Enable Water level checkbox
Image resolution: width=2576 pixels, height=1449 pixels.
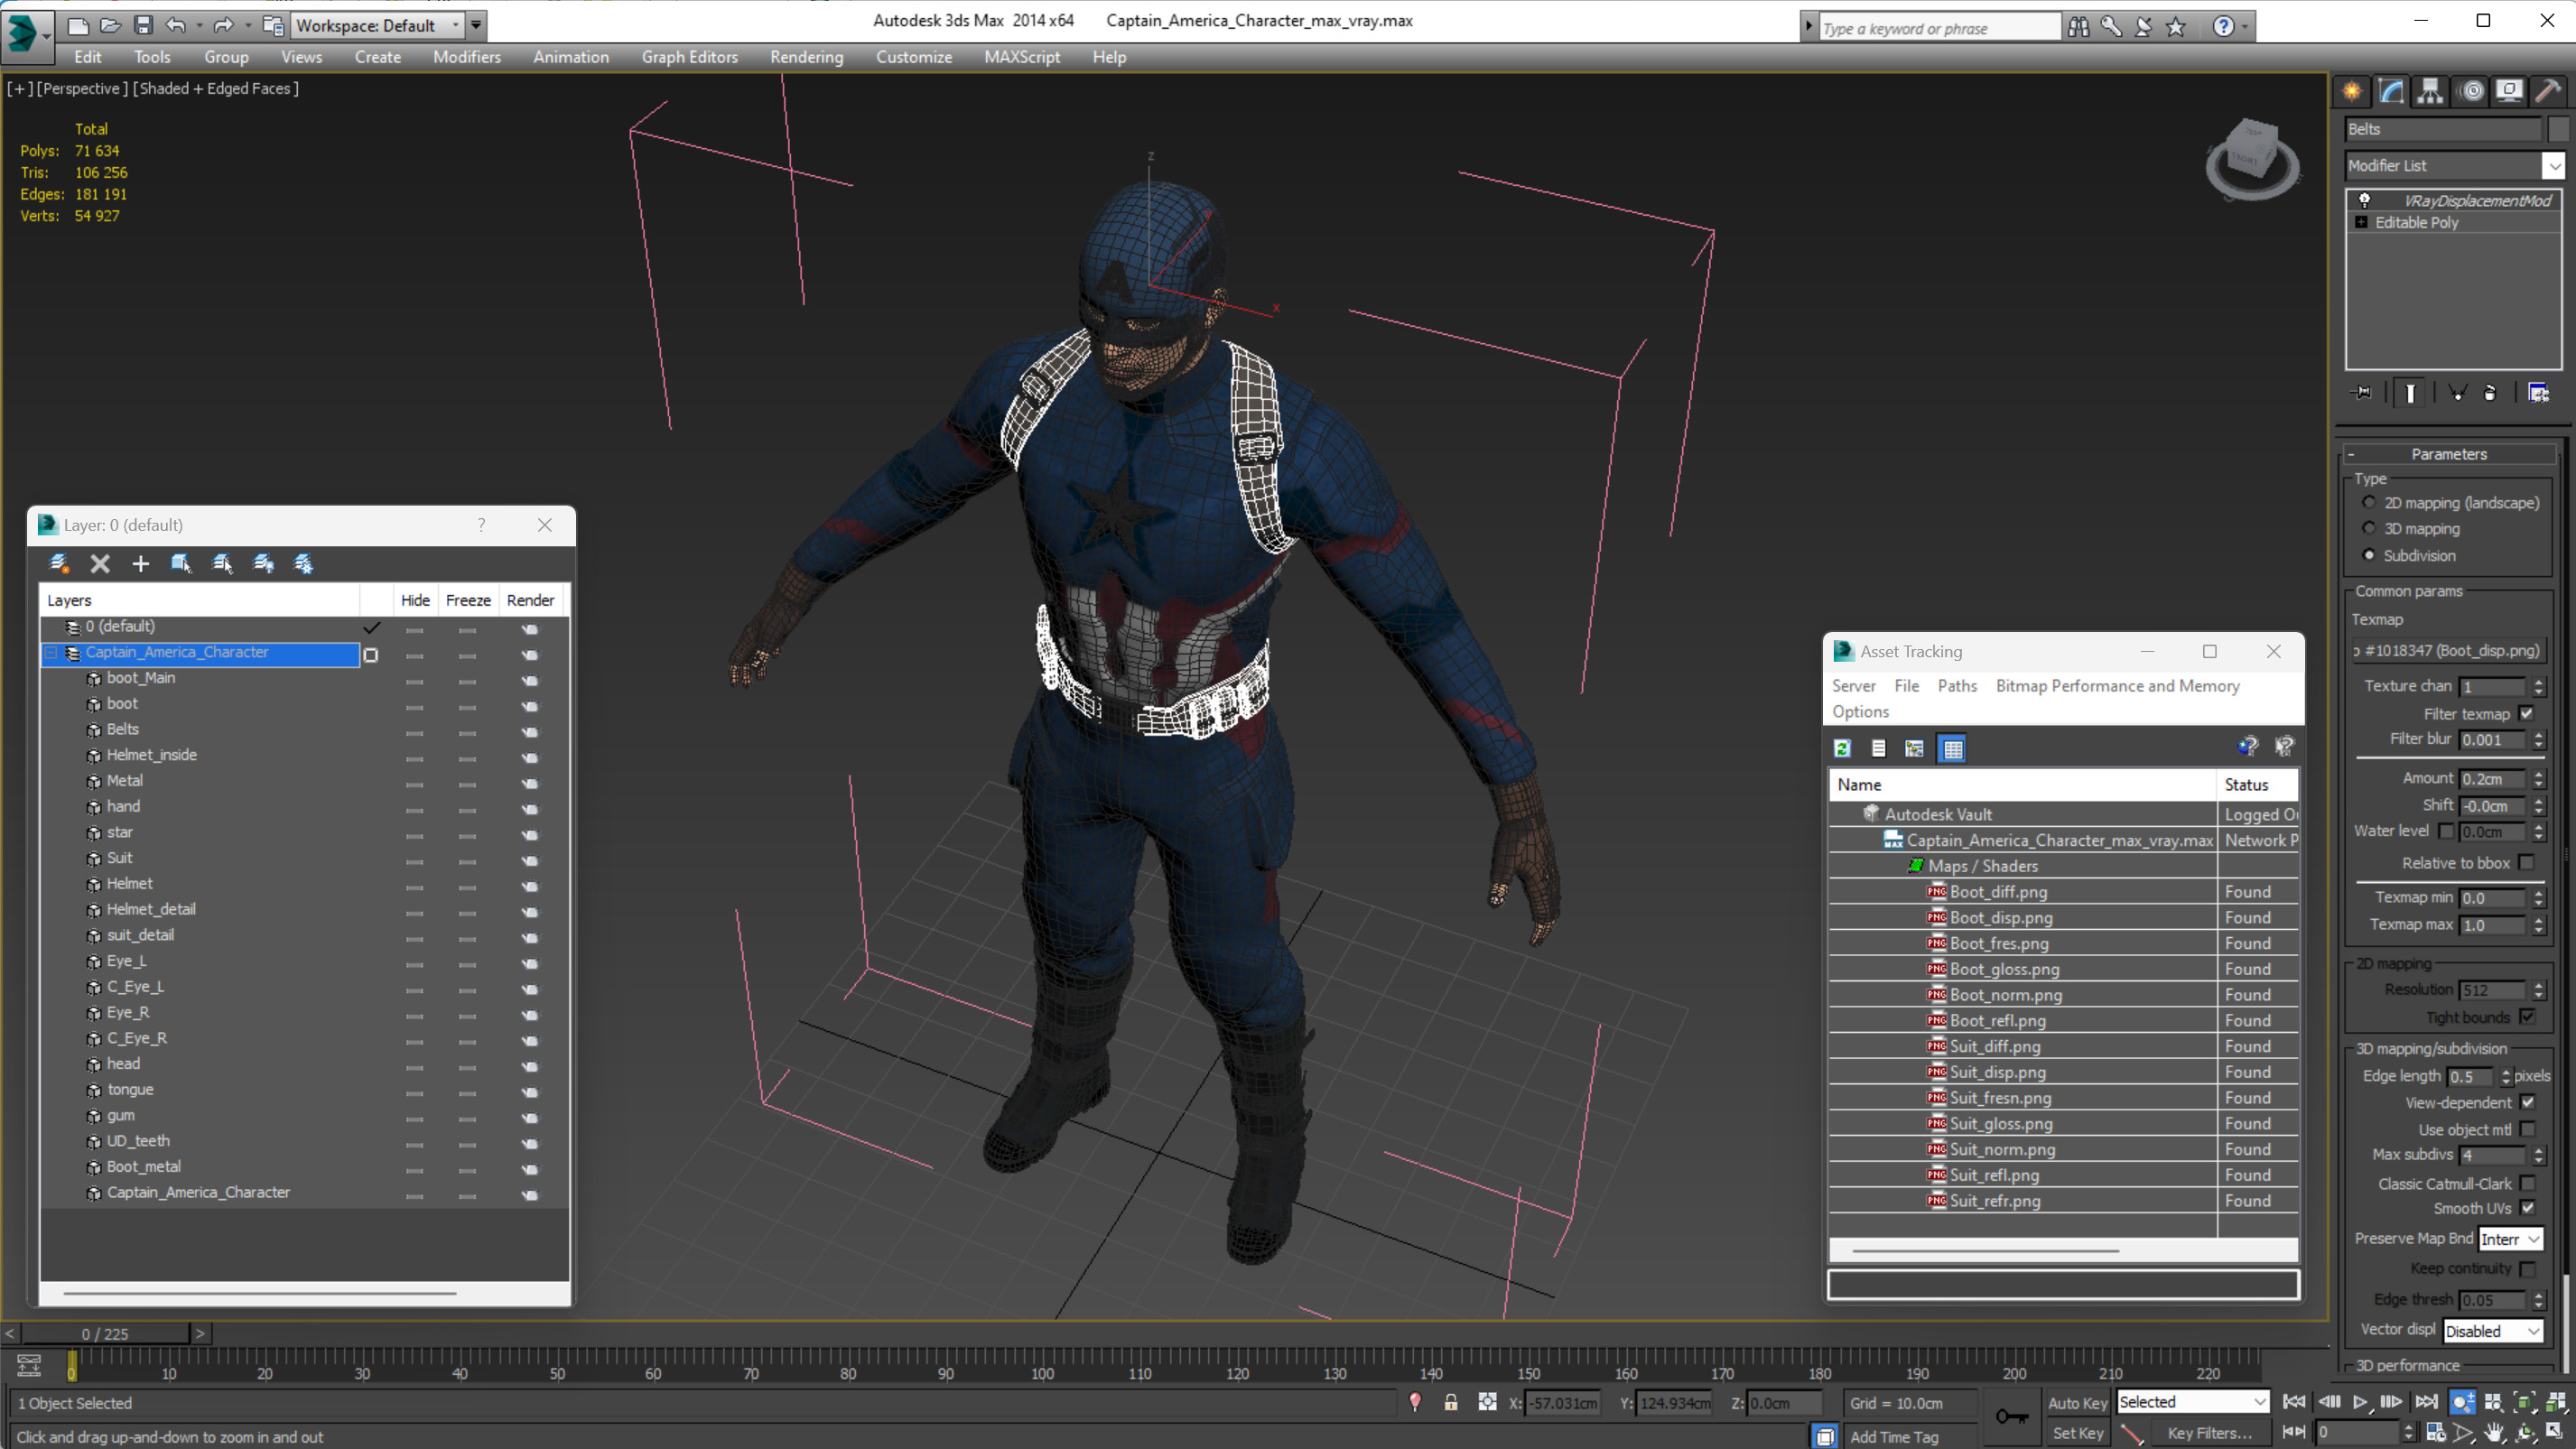point(2446,831)
